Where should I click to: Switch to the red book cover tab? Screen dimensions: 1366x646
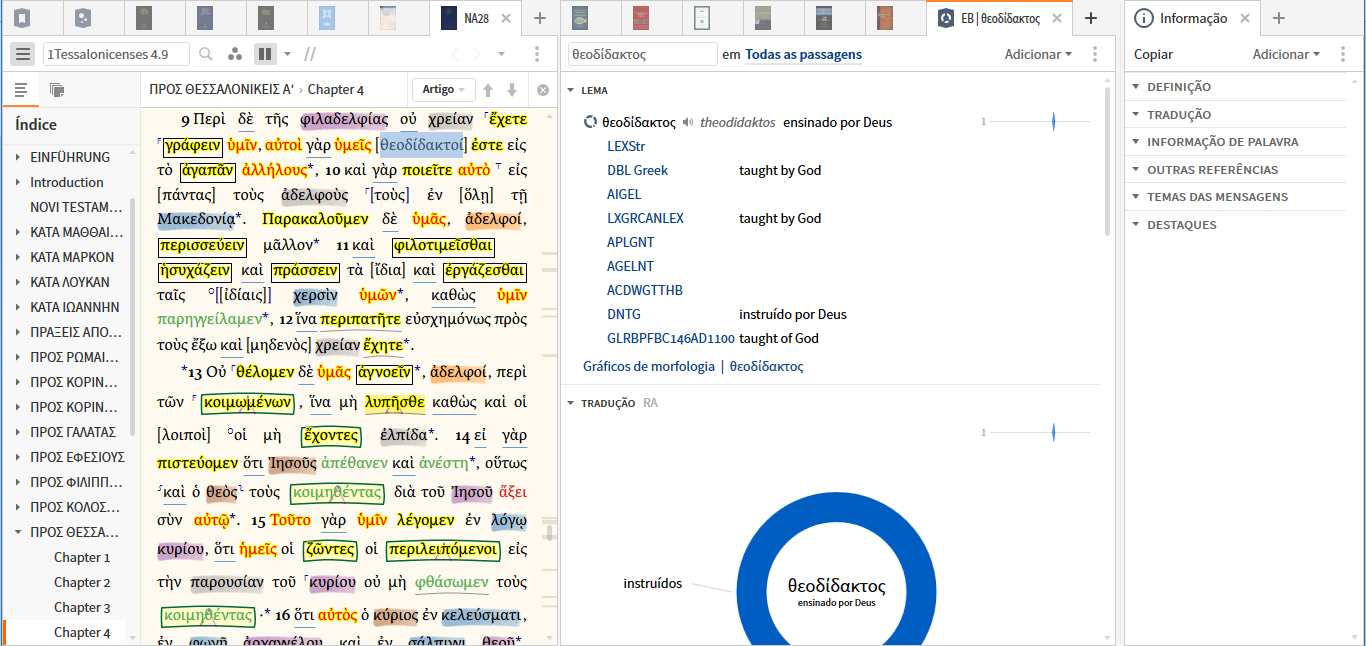click(643, 17)
